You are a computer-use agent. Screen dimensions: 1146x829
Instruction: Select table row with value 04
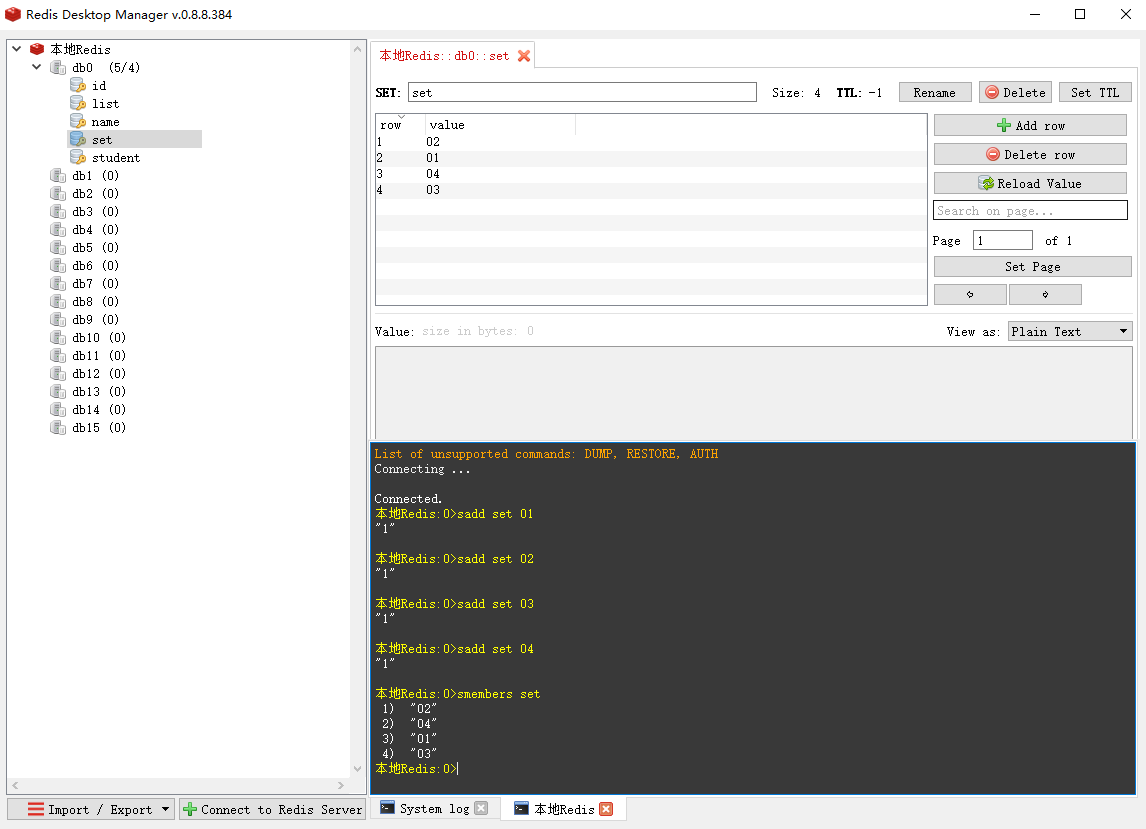(x=650, y=174)
